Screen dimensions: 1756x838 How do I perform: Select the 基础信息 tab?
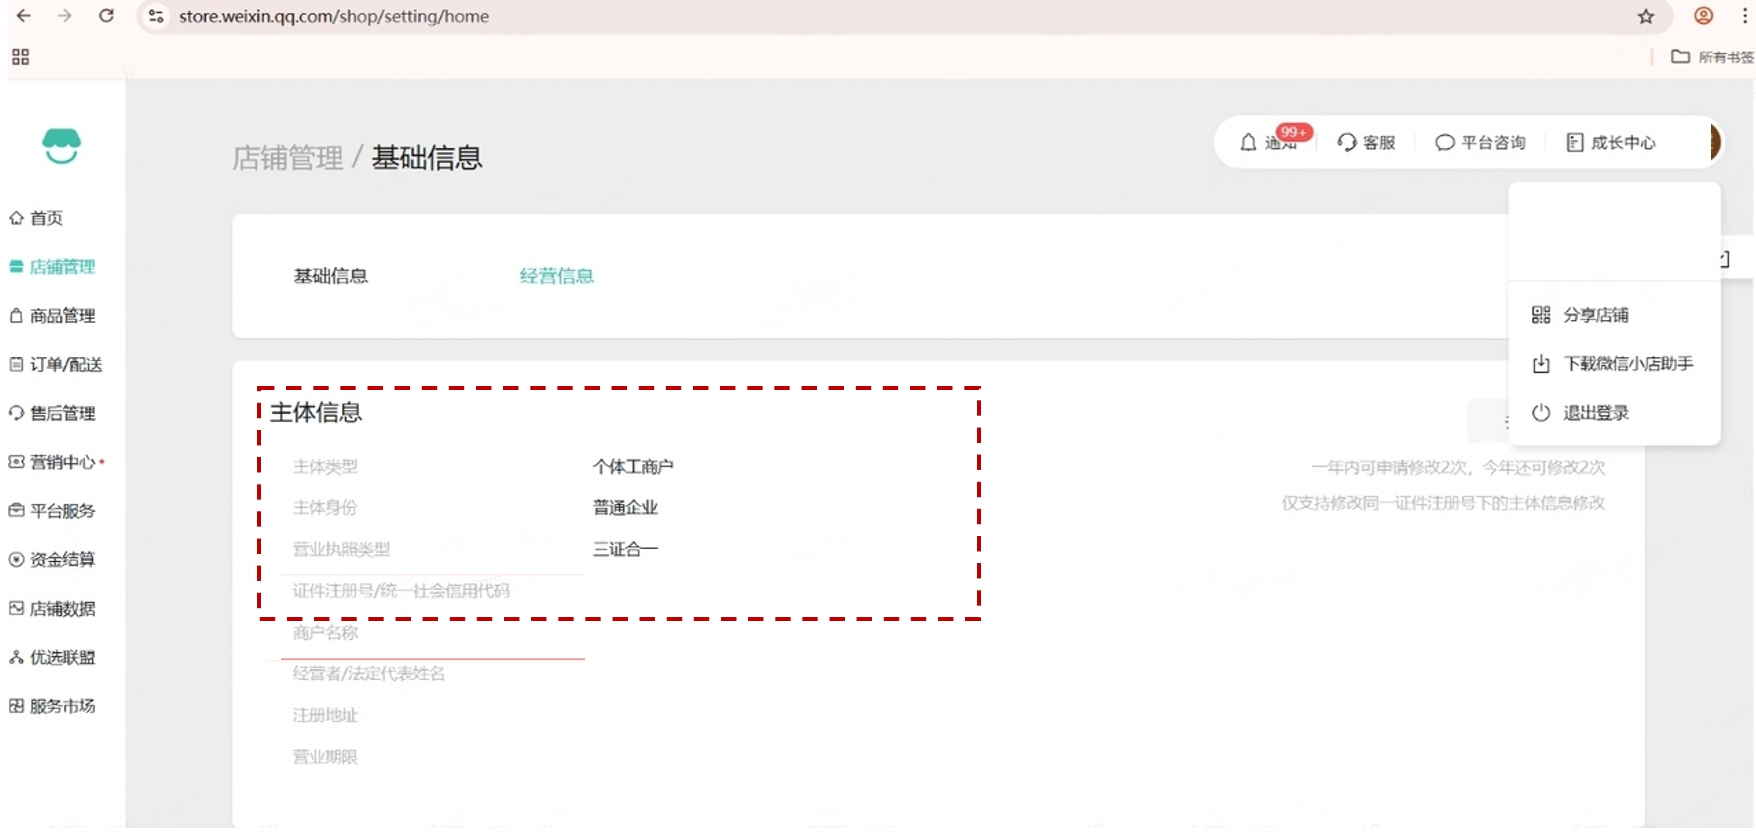[x=330, y=276]
